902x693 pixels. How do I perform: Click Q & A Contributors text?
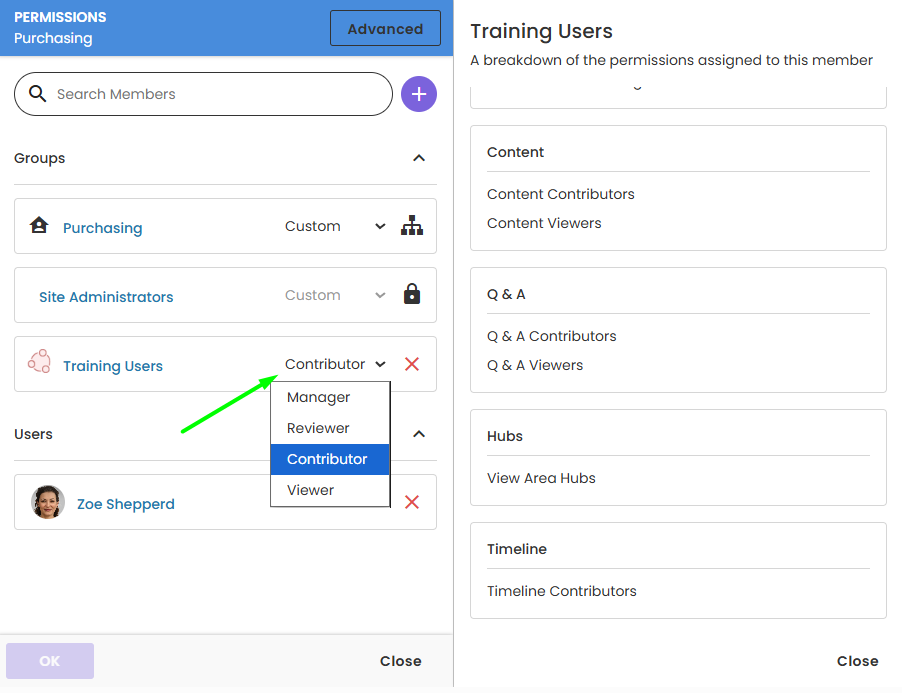click(551, 336)
